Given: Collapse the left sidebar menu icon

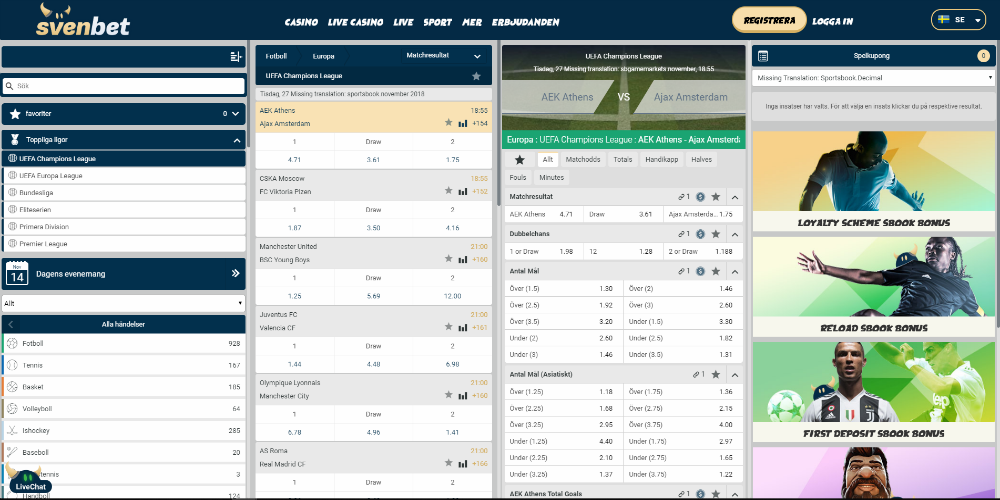Looking at the screenshot, I should click(x=236, y=57).
